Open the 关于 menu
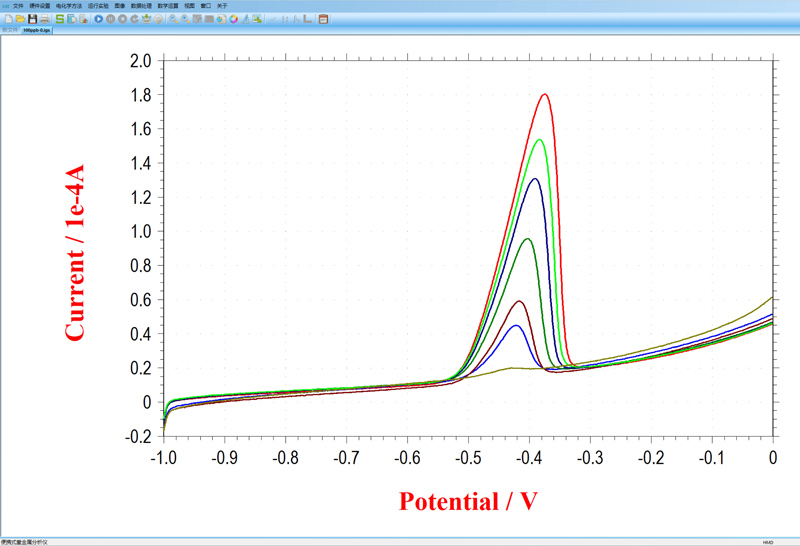This screenshot has width=800, height=546. click(222, 6)
